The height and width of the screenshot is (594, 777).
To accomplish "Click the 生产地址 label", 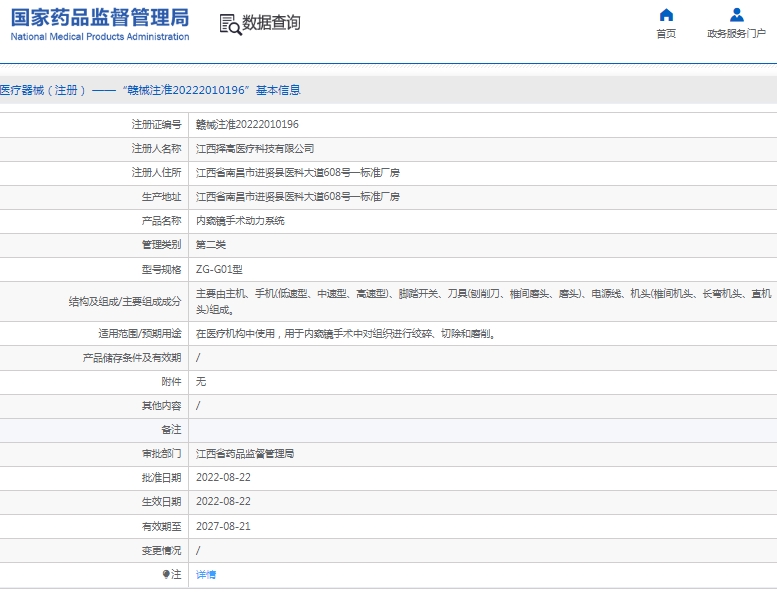I will [162, 197].
